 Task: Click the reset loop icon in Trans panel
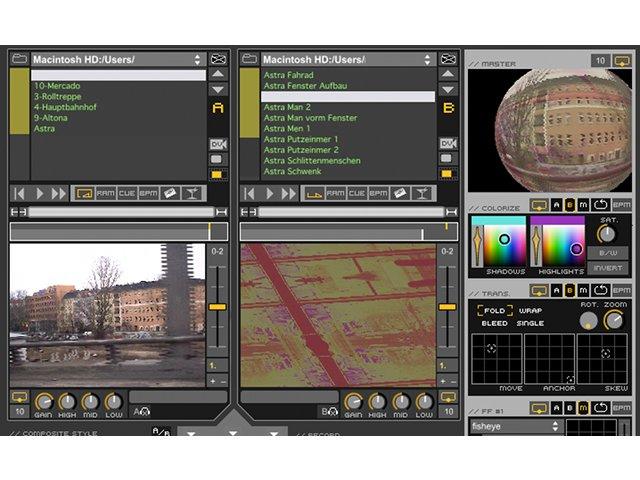pos(600,290)
